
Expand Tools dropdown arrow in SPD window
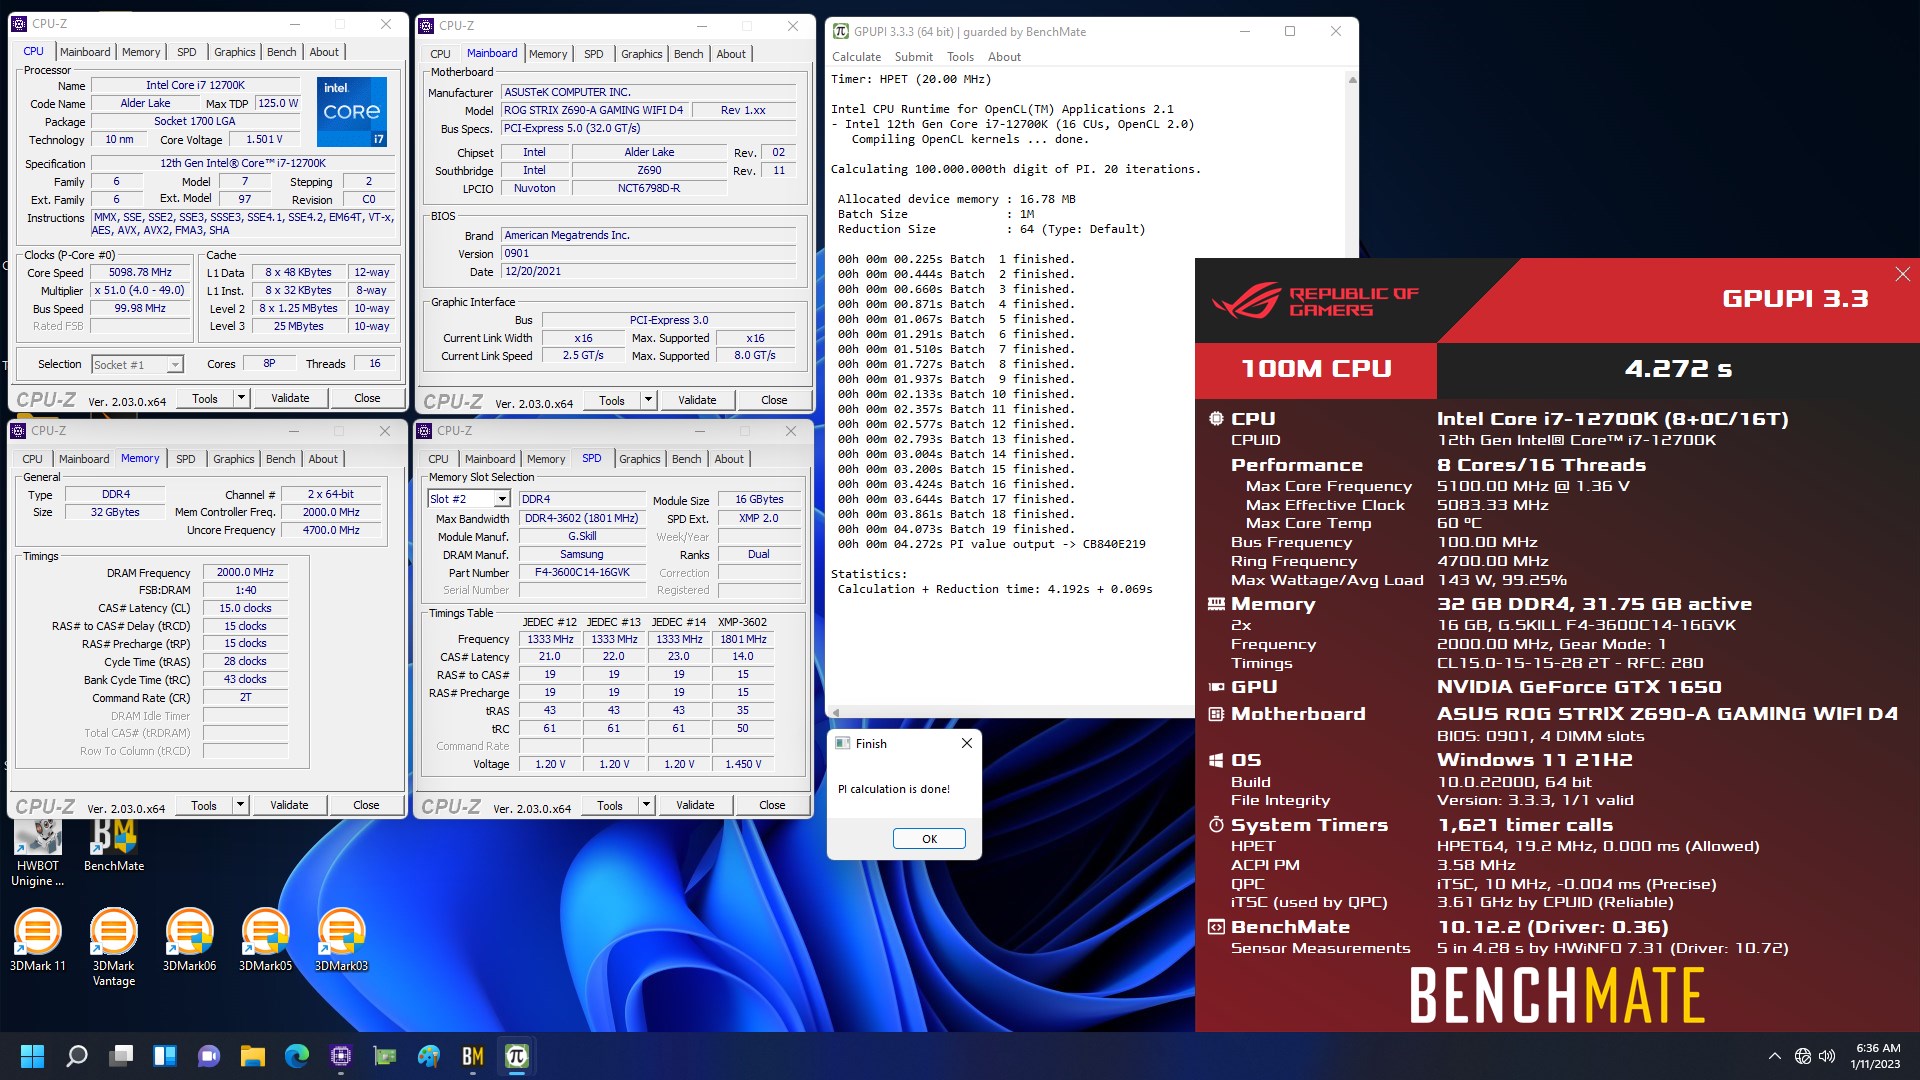[x=646, y=805]
